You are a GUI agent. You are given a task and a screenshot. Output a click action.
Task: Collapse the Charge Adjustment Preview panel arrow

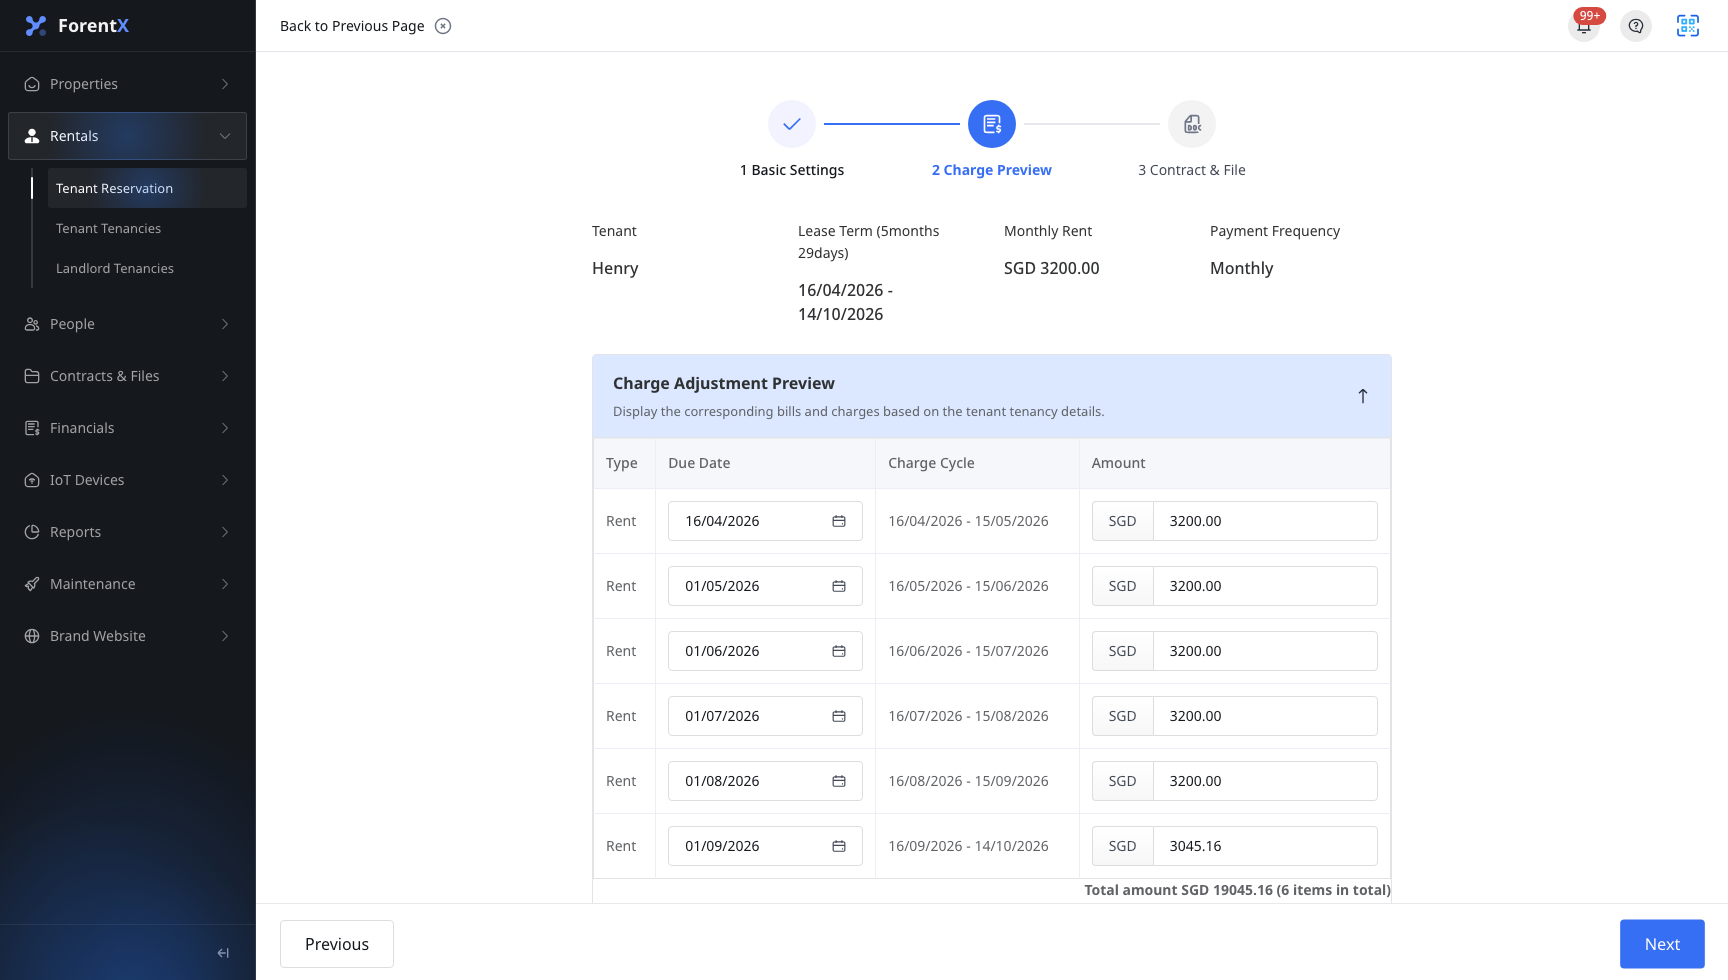pyautogui.click(x=1363, y=396)
